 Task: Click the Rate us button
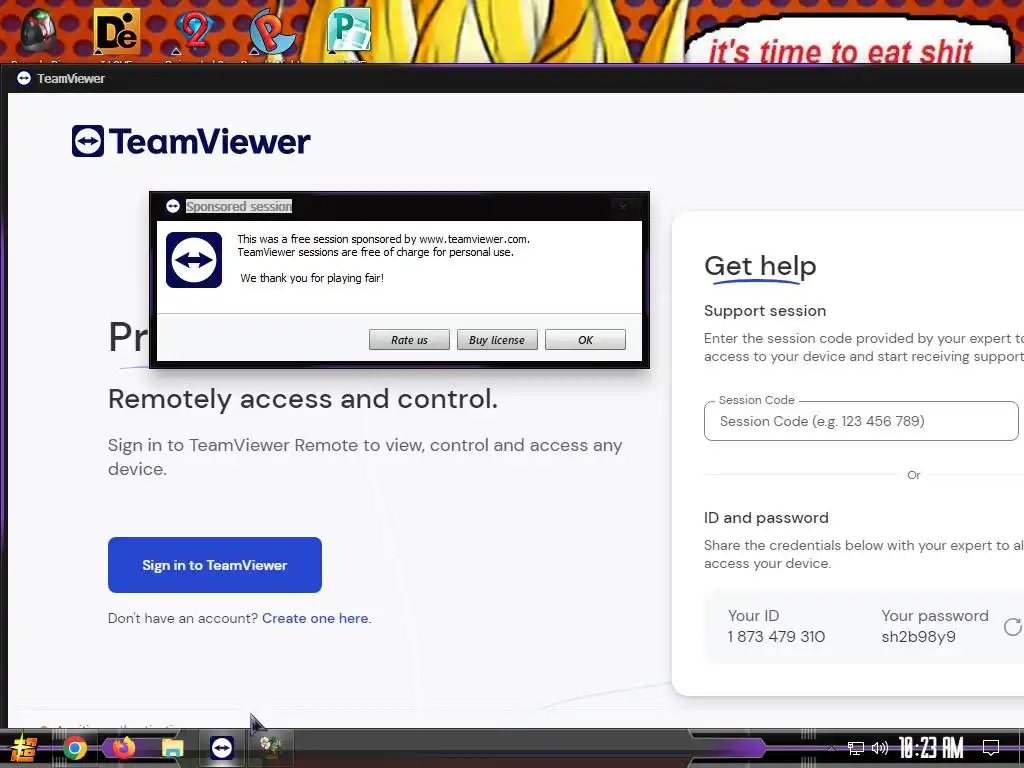409,340
